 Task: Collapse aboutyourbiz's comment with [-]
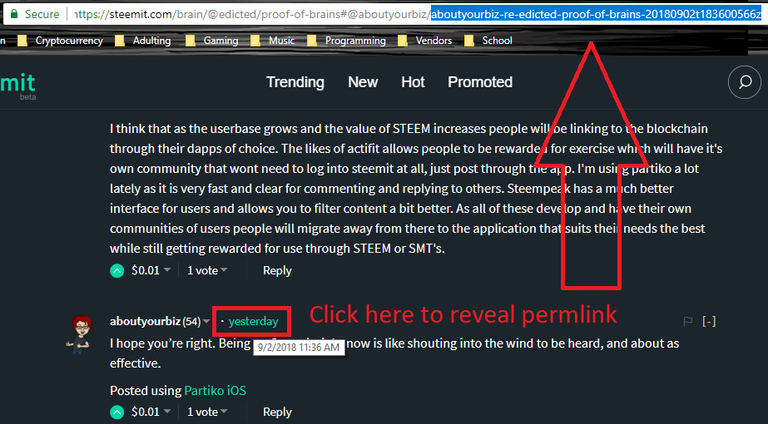click(x=709, y=321)
